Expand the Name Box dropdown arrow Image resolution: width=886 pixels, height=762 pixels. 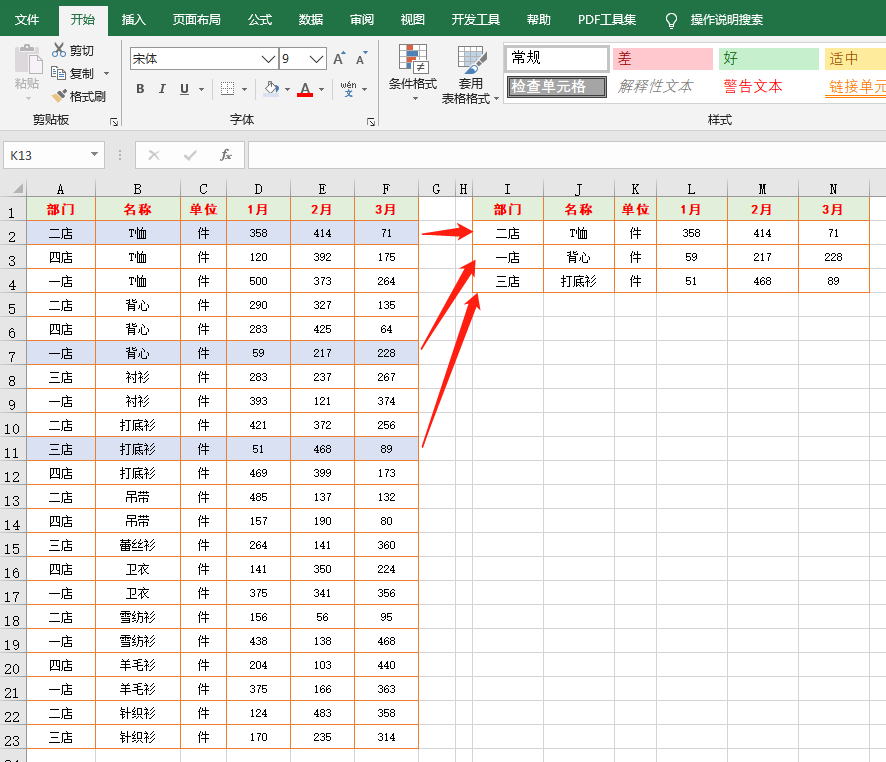pos(94,155)
